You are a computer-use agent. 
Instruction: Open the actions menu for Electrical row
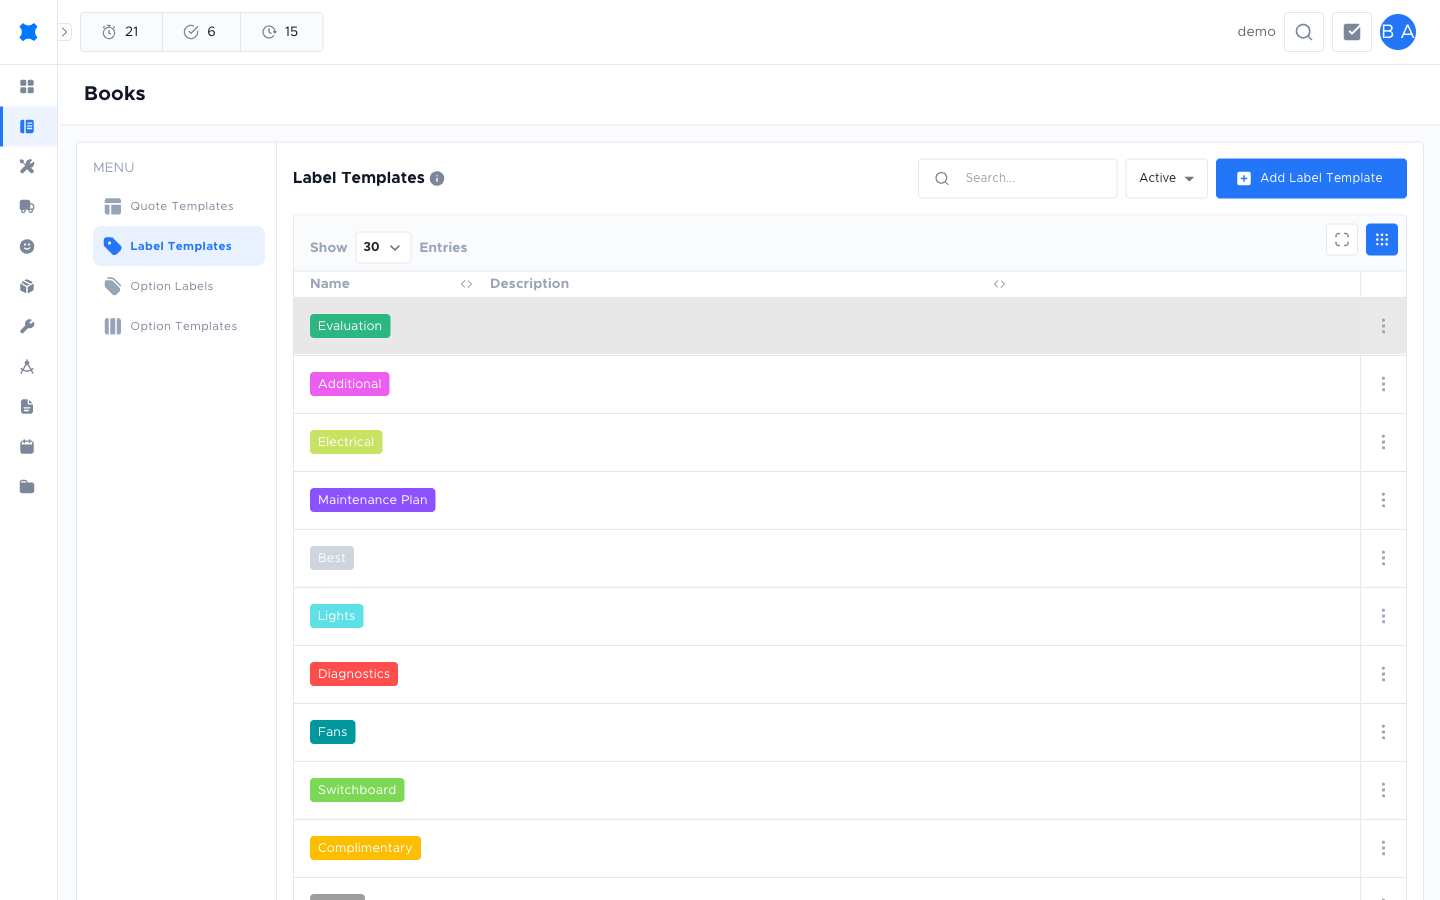pyautogui.click(x=1383, y=442)
